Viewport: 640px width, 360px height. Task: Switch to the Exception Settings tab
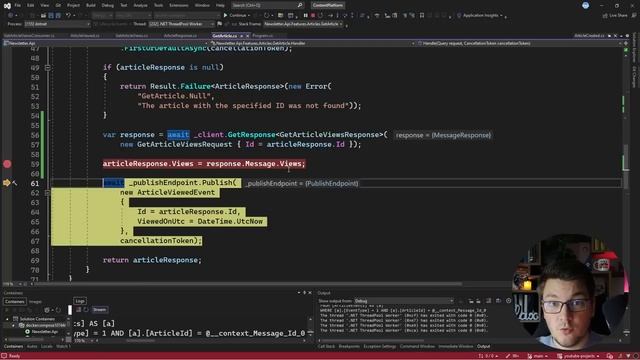pyautogui.click(x=380, y=347)
